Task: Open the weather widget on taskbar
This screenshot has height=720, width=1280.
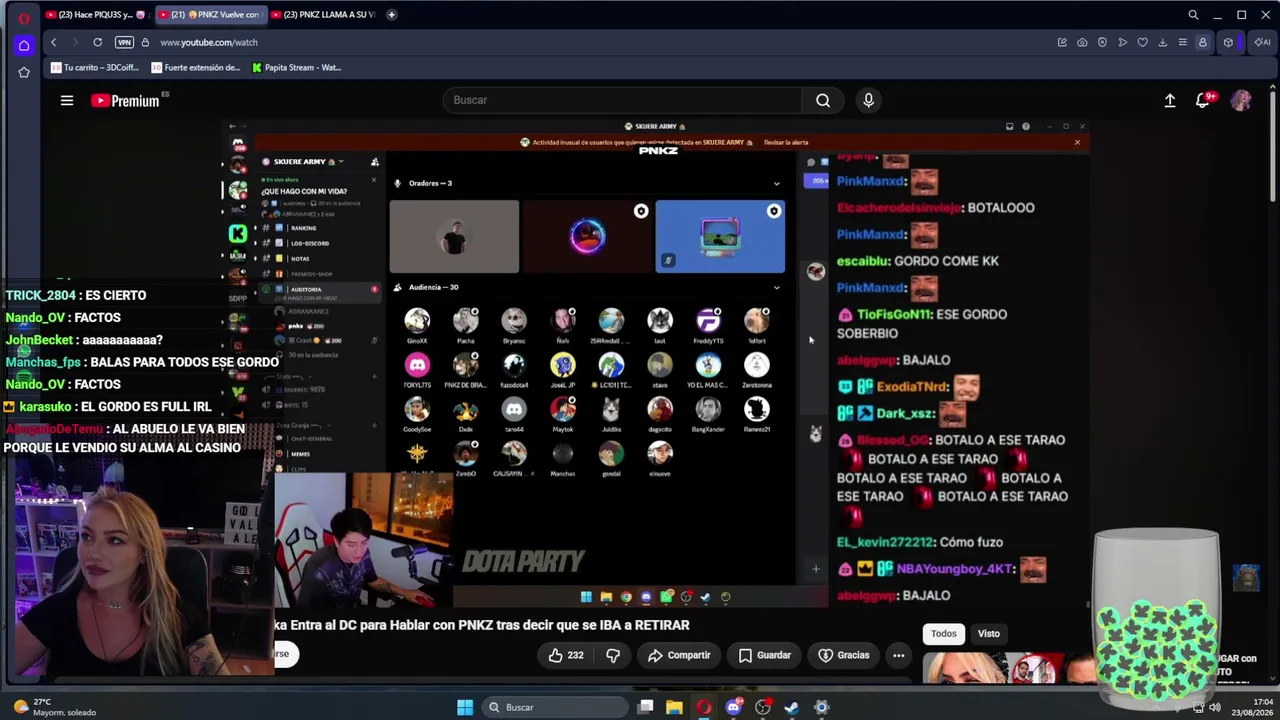Action: pyautogui.click(x=55, y=707)
